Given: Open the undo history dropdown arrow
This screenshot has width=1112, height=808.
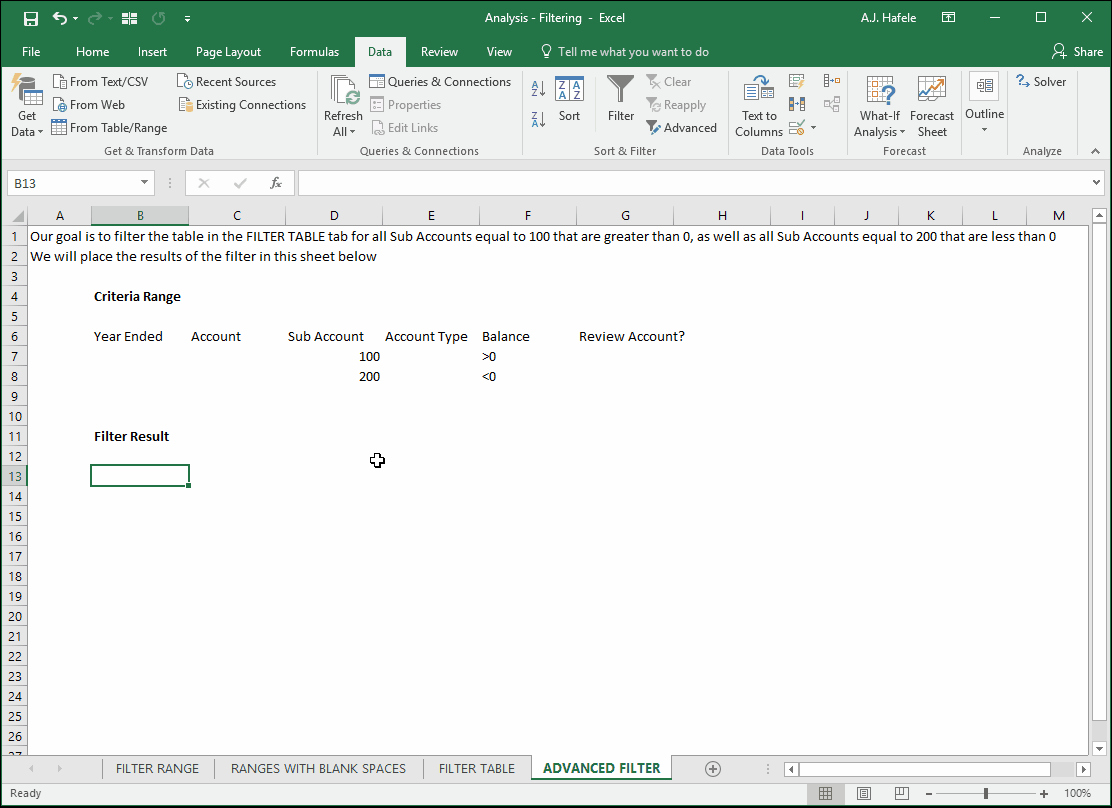Looking at the screenshot, I should pyautogui.click(x=75, y=19).
